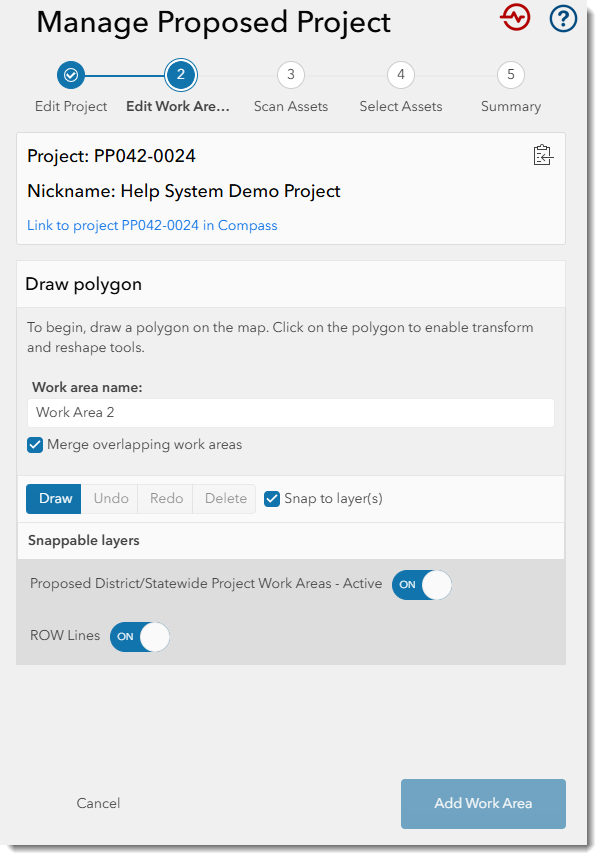Image resolution: width=602 pixels, height=860 pixels.
Task: Click the Delete polygon button
Action: coord(224,499)
